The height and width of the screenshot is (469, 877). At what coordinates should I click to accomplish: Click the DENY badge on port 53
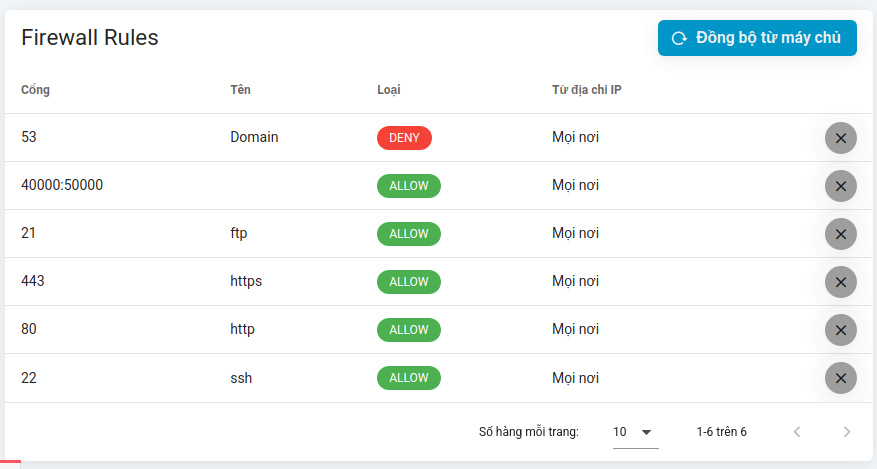click(x=404, y=138)
